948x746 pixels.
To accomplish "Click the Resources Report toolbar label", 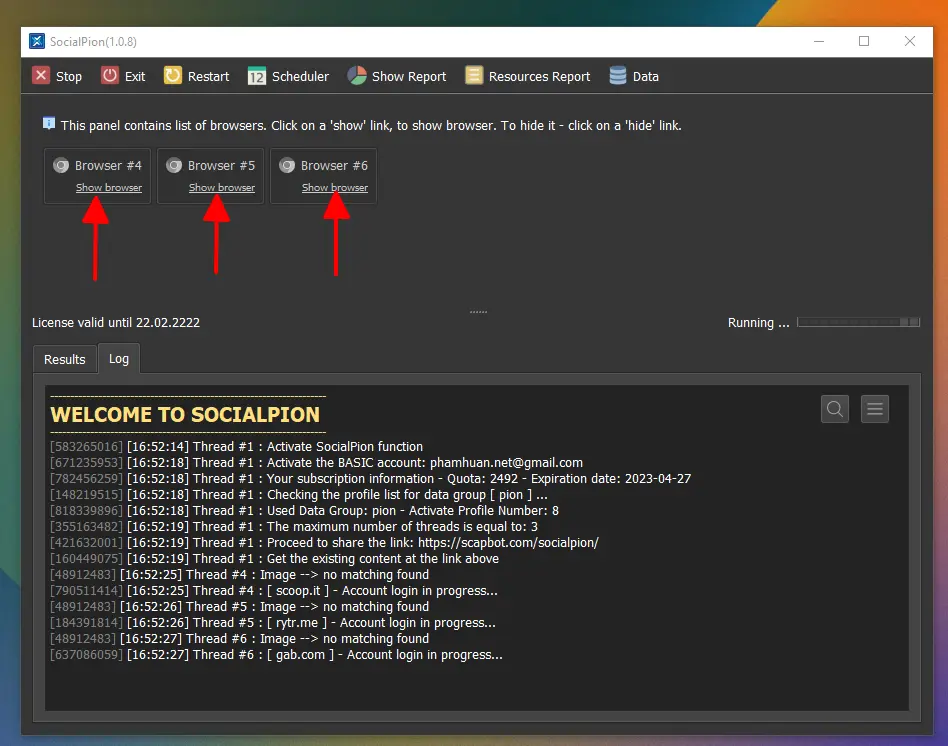I will click(539, 77).
